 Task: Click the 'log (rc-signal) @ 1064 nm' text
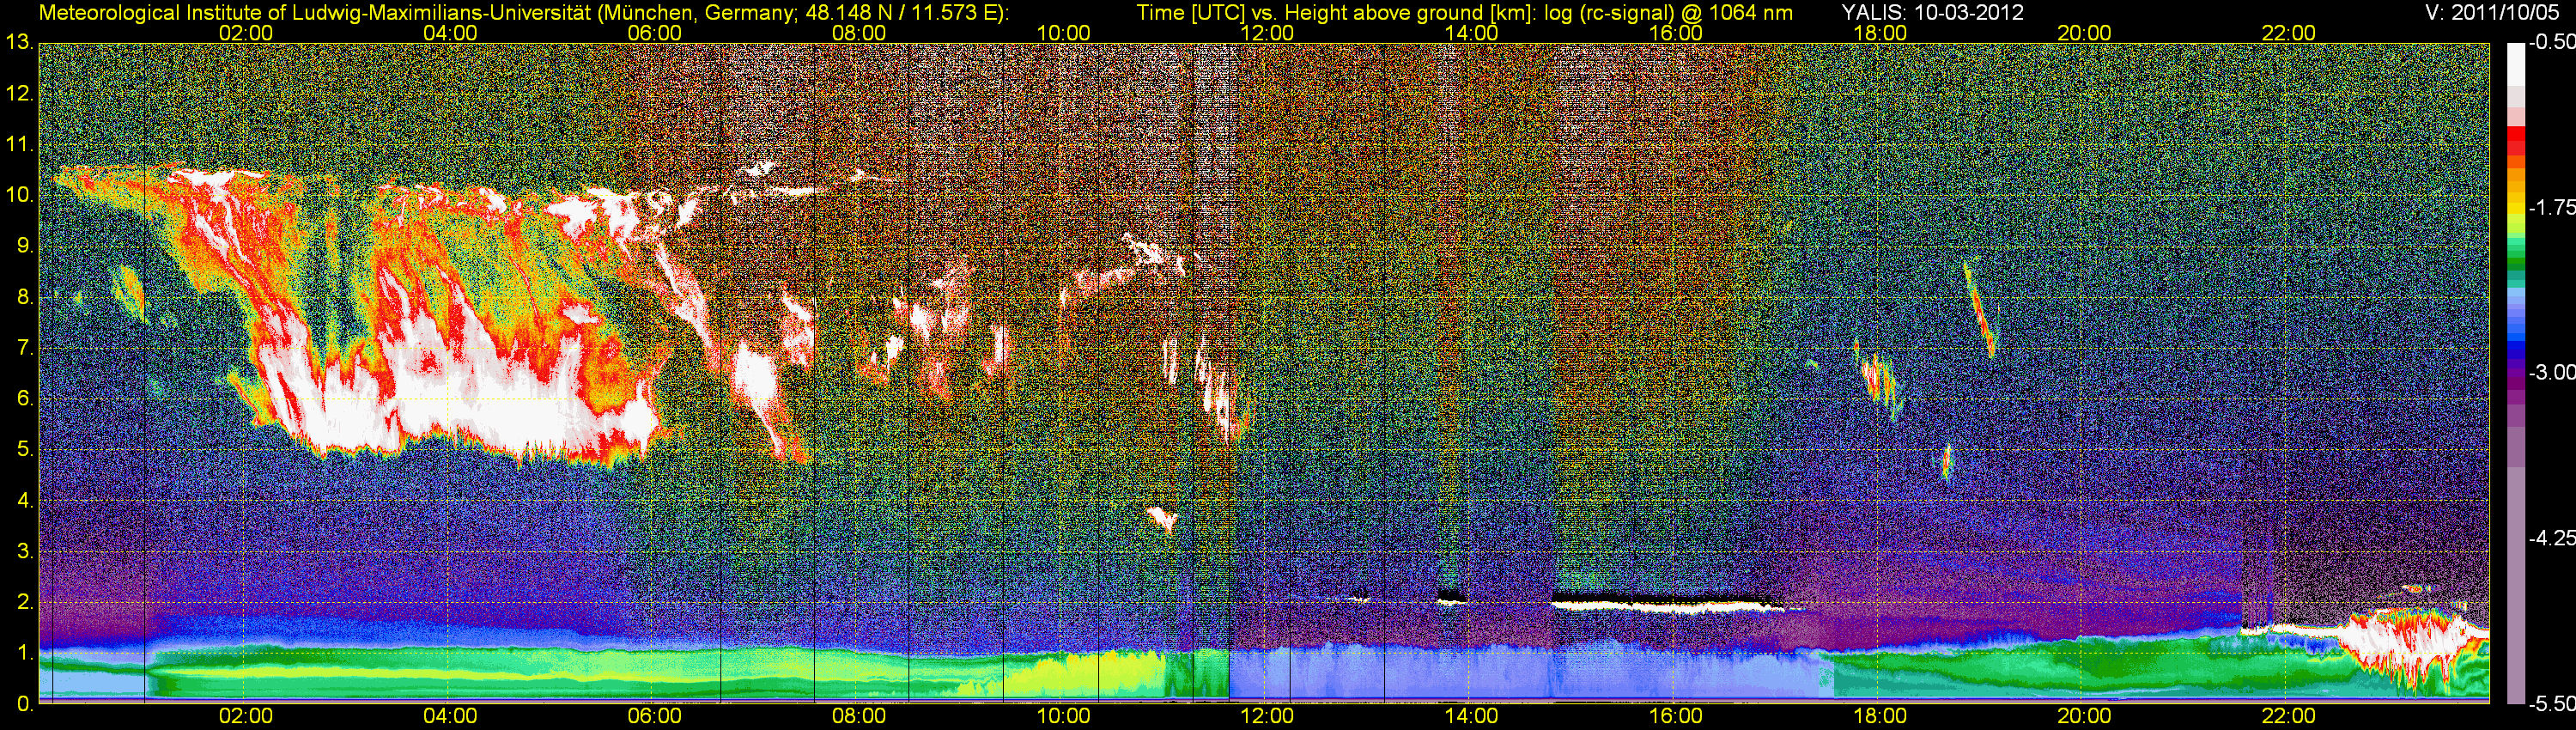pos(1669,12)
